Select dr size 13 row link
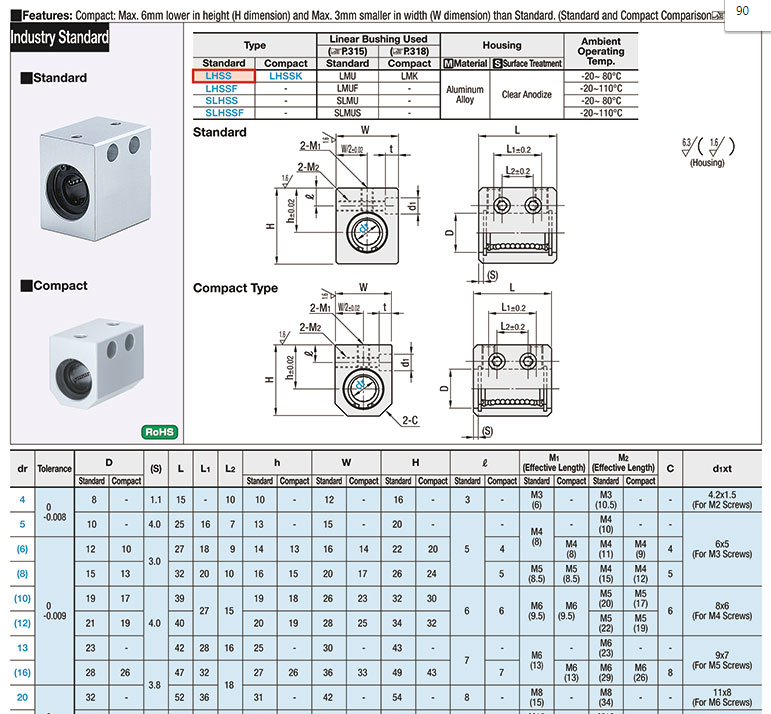This screenshot has height=714, width=771. [22, 648]
